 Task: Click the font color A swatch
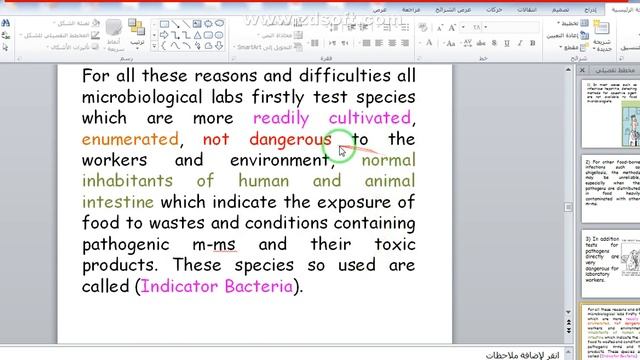(x=429, y=43)
